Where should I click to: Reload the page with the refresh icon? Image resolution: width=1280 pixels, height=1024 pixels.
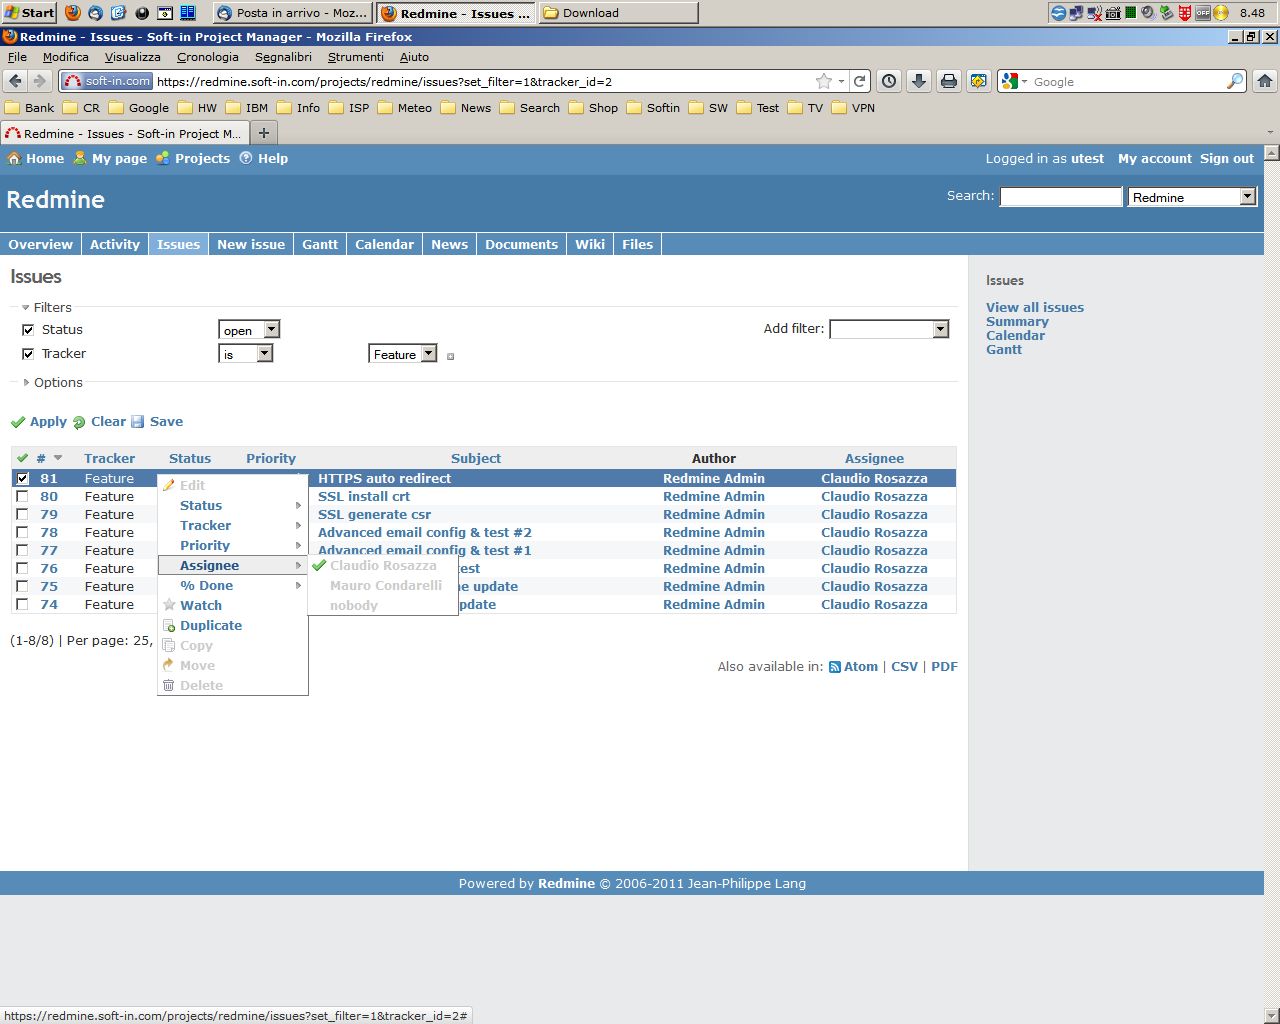tap(859, 81)
